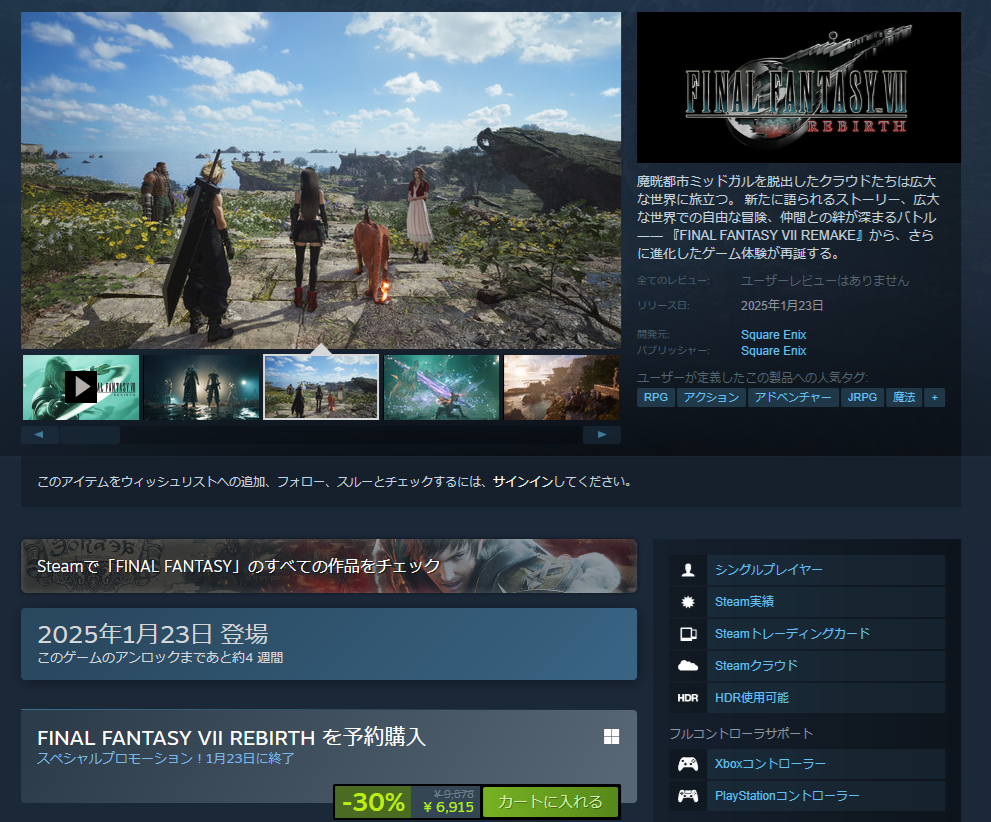
Task: Select the purple sword battle thumbnail
Action: 441,387
